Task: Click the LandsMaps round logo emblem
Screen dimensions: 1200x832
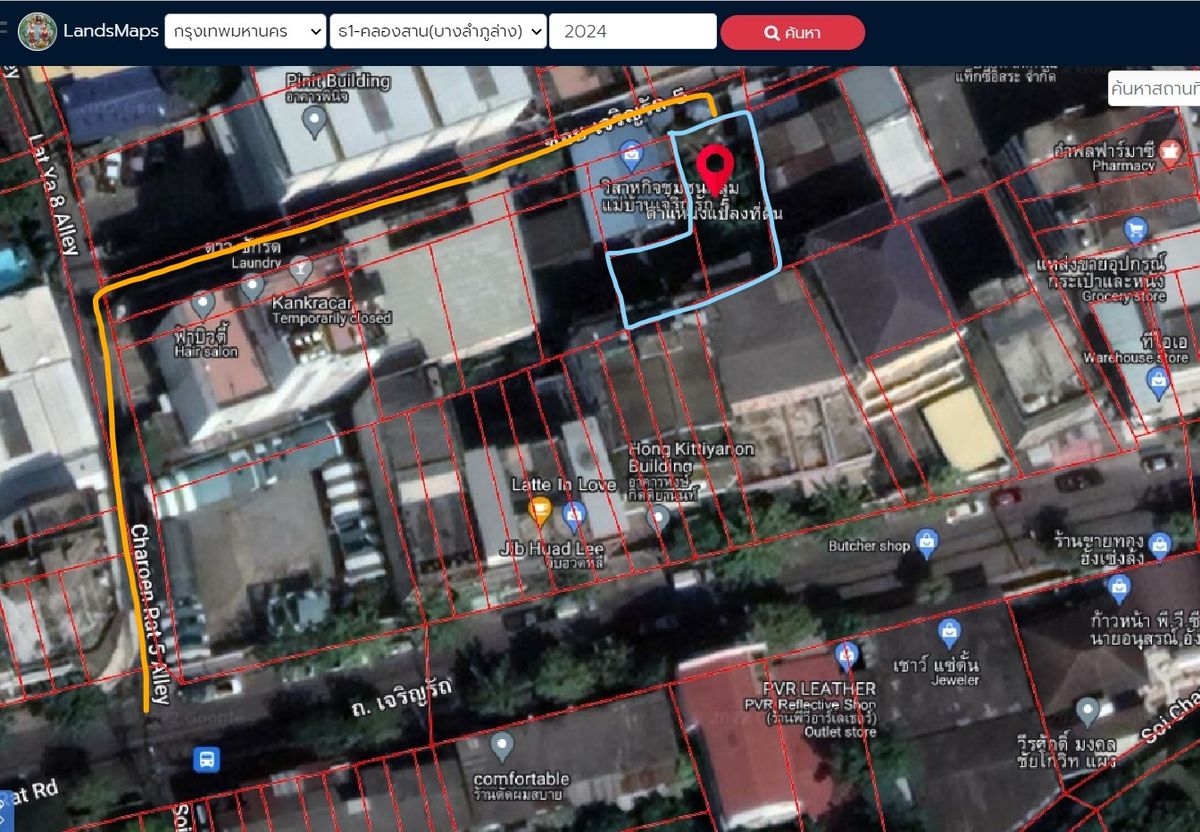Action: 38,32
